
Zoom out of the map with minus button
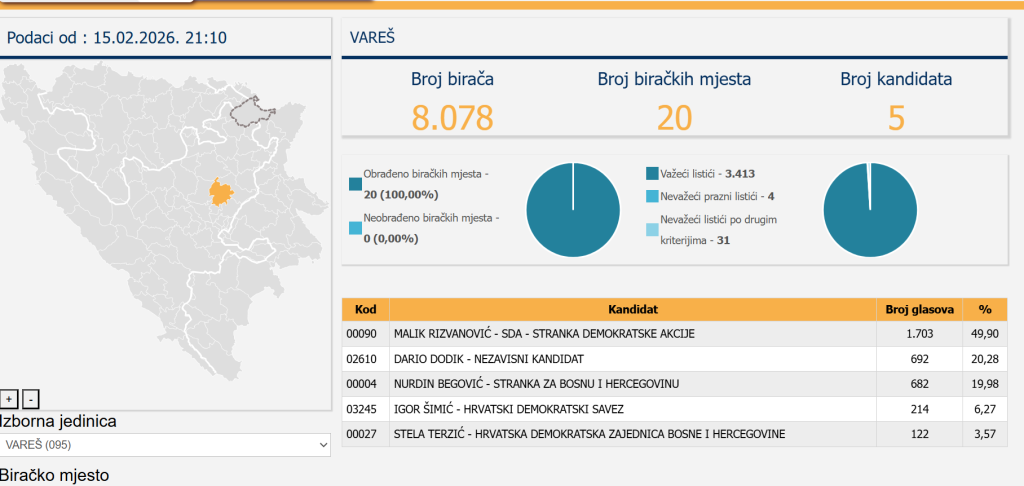[x=30, y=400]
